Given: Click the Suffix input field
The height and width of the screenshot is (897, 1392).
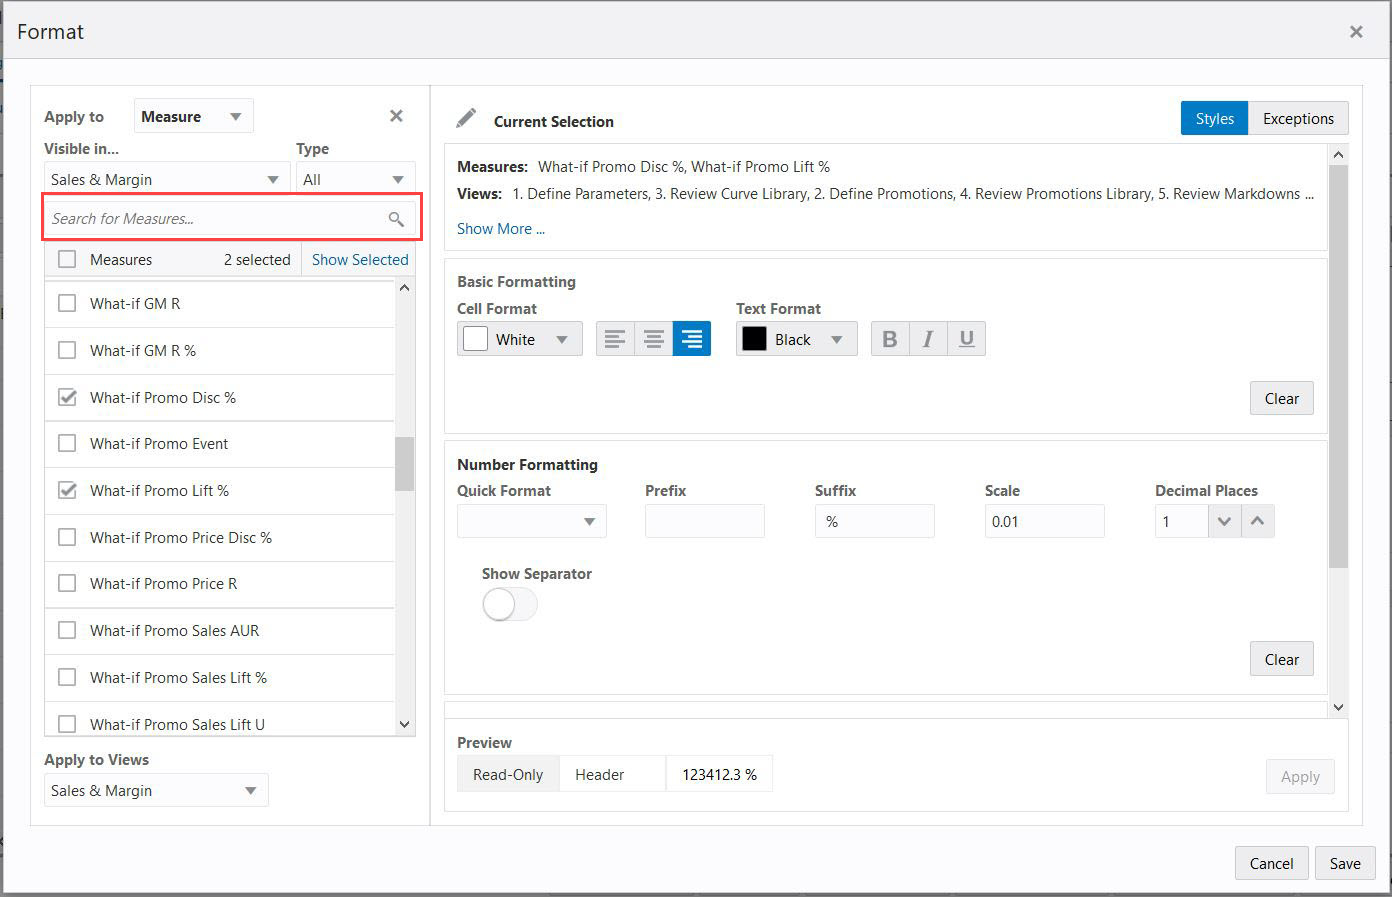Looking at the screenshot, I should (x=875, y=521).
